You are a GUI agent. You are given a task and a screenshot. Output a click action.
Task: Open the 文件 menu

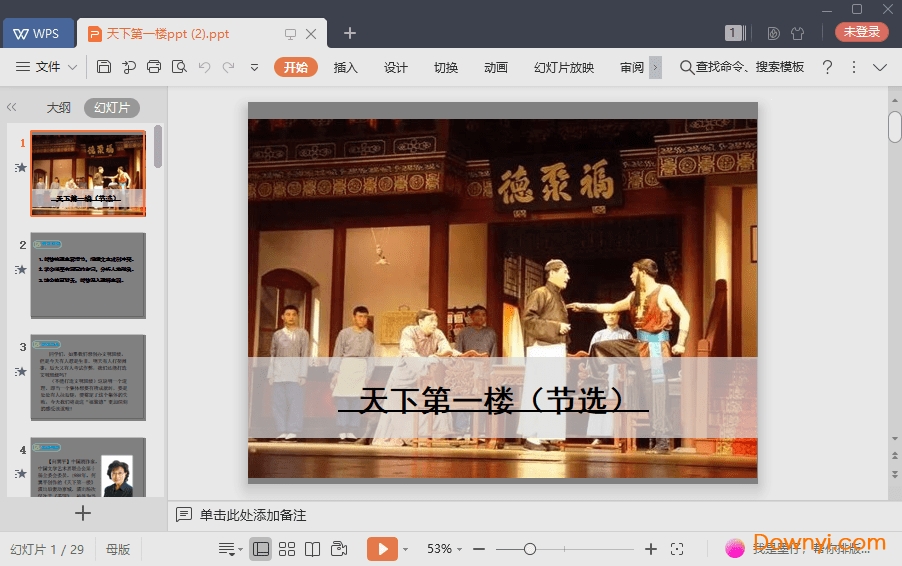click(47, 67)
